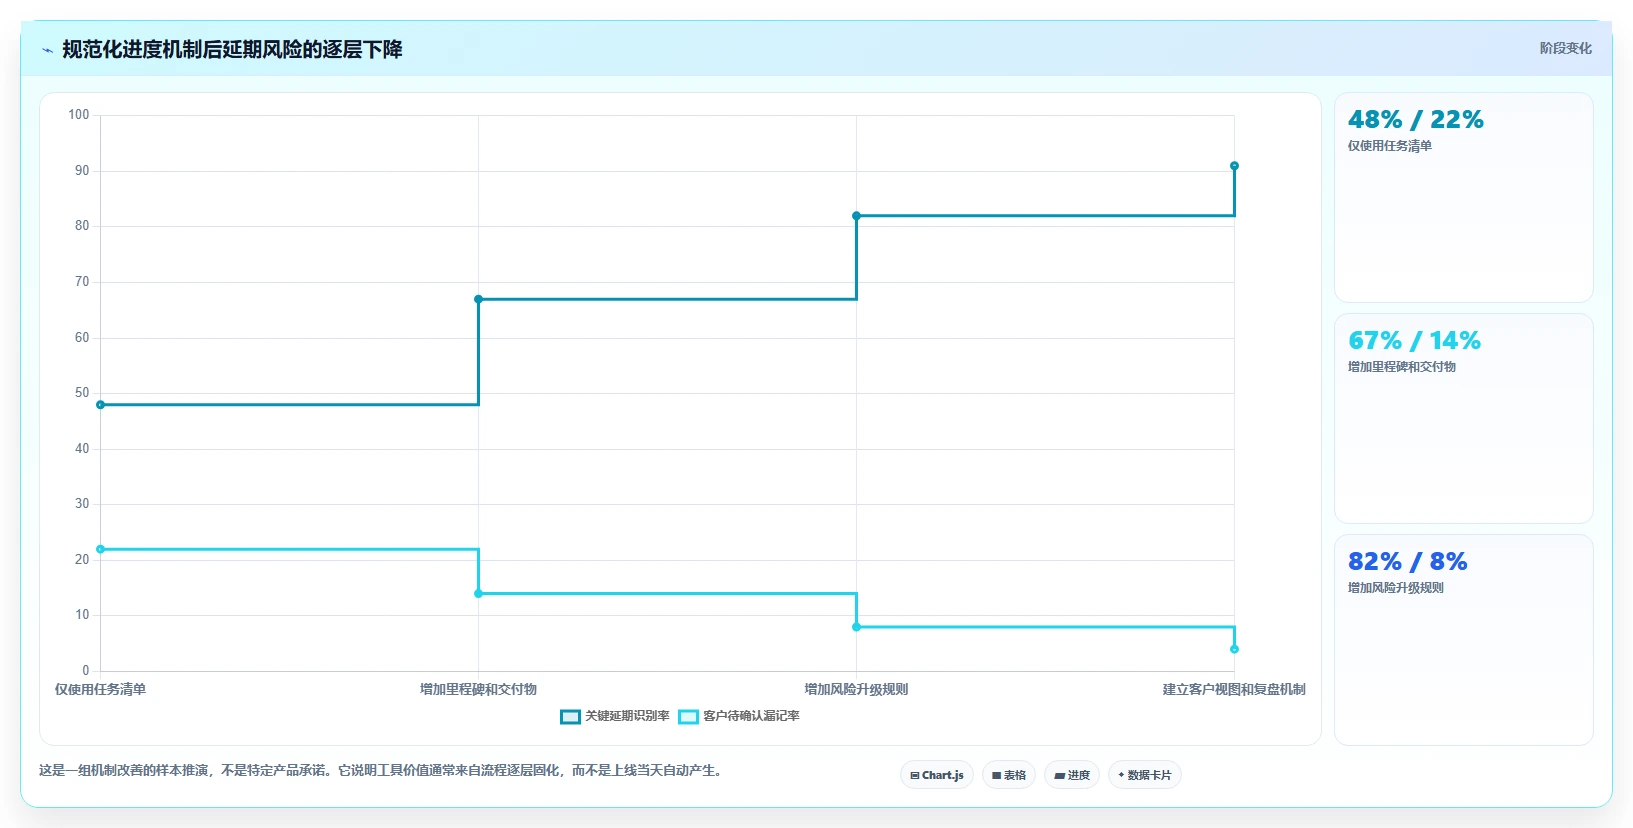The width and height of the screenshot is (1633, 828).
Task: Click the 82 data point on dark line
Action: (856, 216)
